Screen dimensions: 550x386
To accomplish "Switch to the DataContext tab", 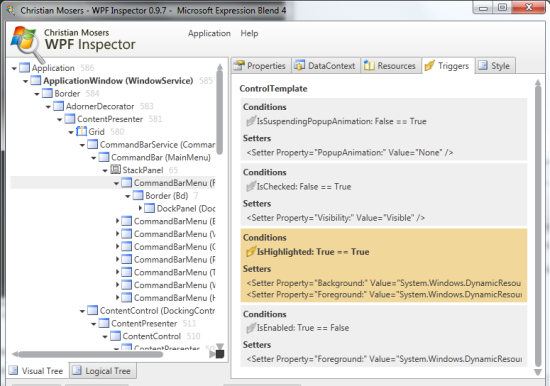I will click(326, 66).
